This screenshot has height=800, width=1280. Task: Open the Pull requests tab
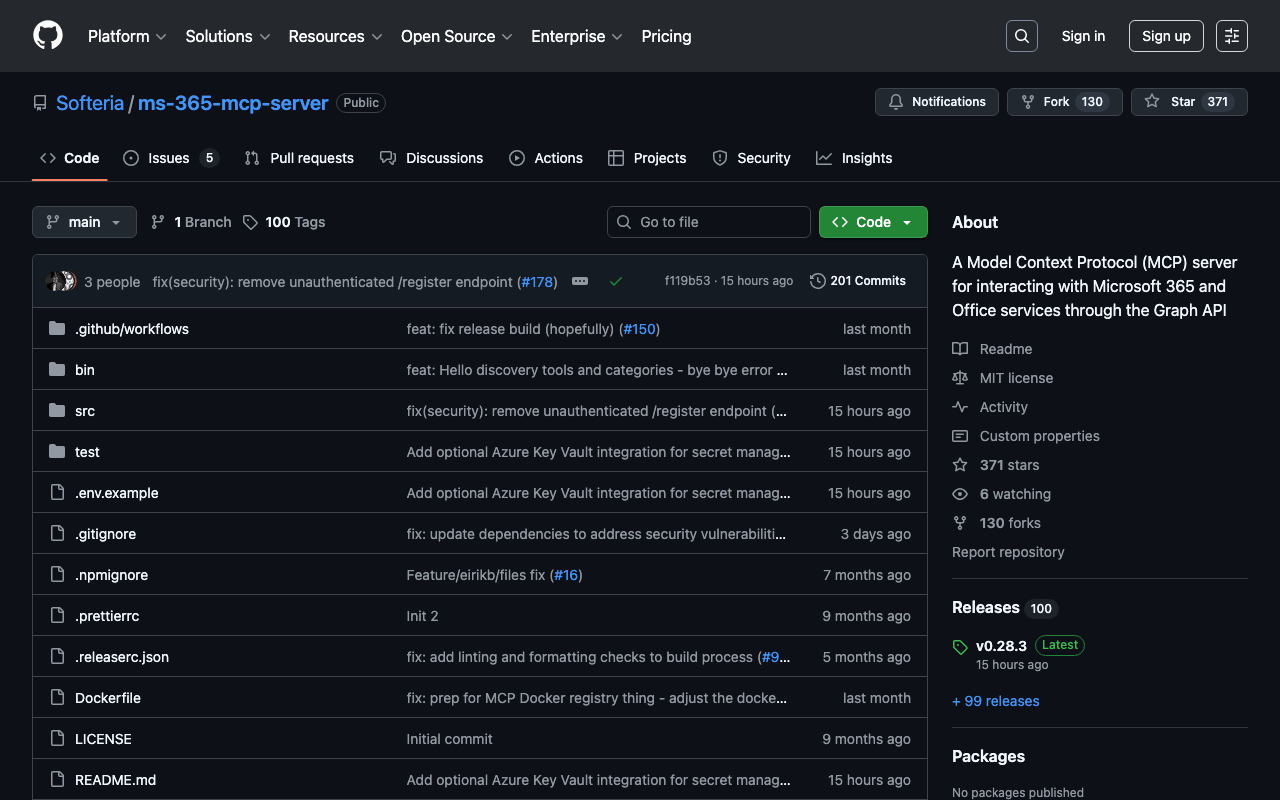(300, 158)
